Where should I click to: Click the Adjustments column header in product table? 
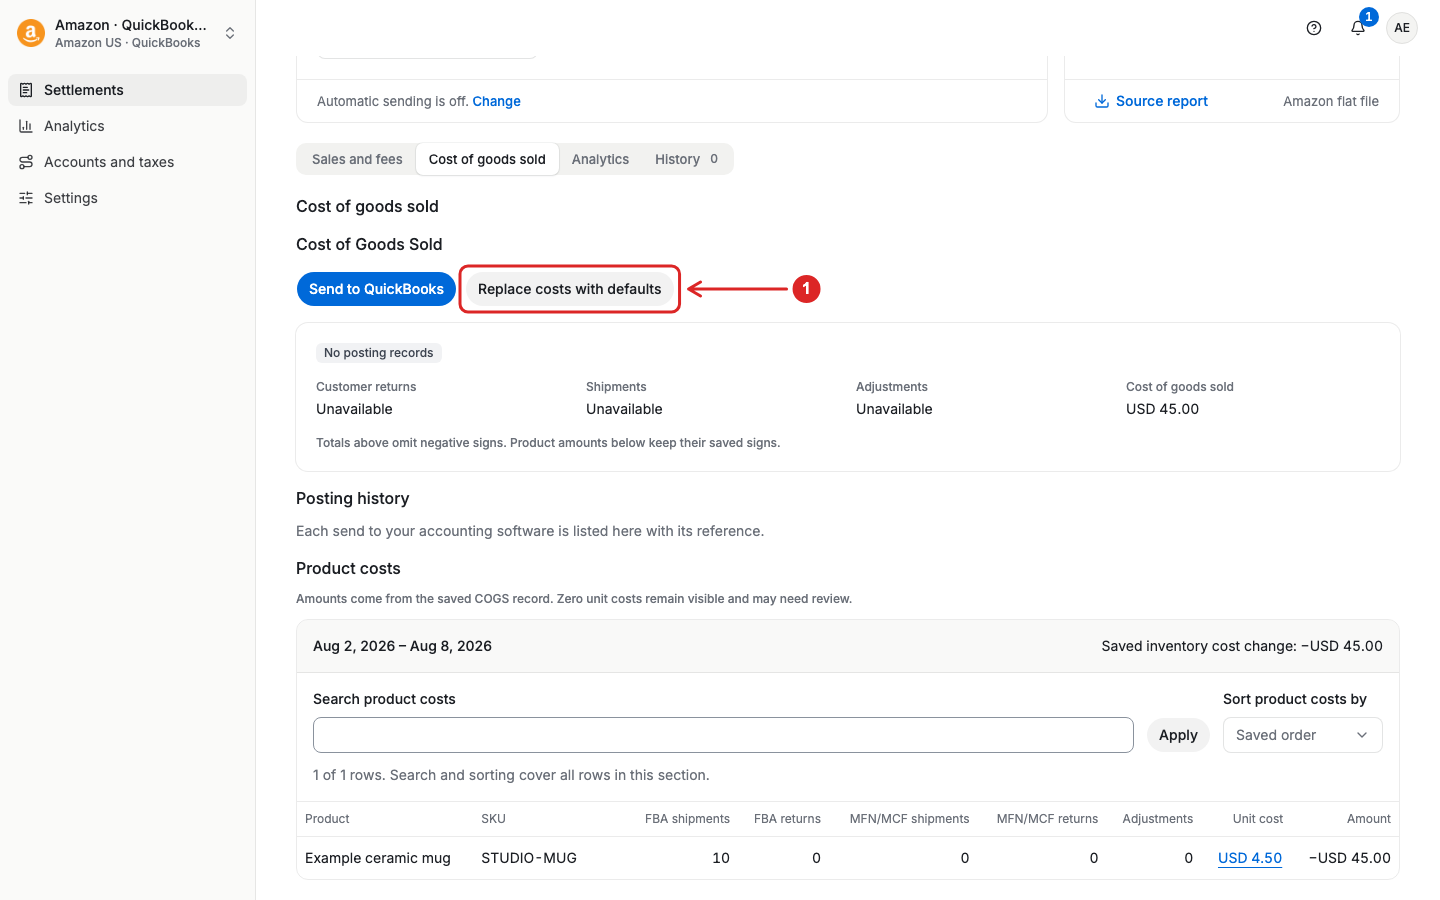pyautogui.click(x=1158, y=819)
